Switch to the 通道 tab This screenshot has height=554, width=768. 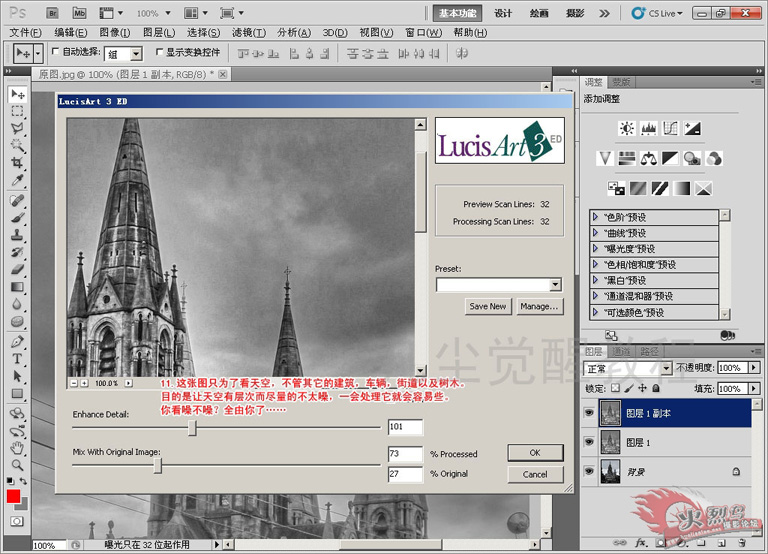coord(621,351)
